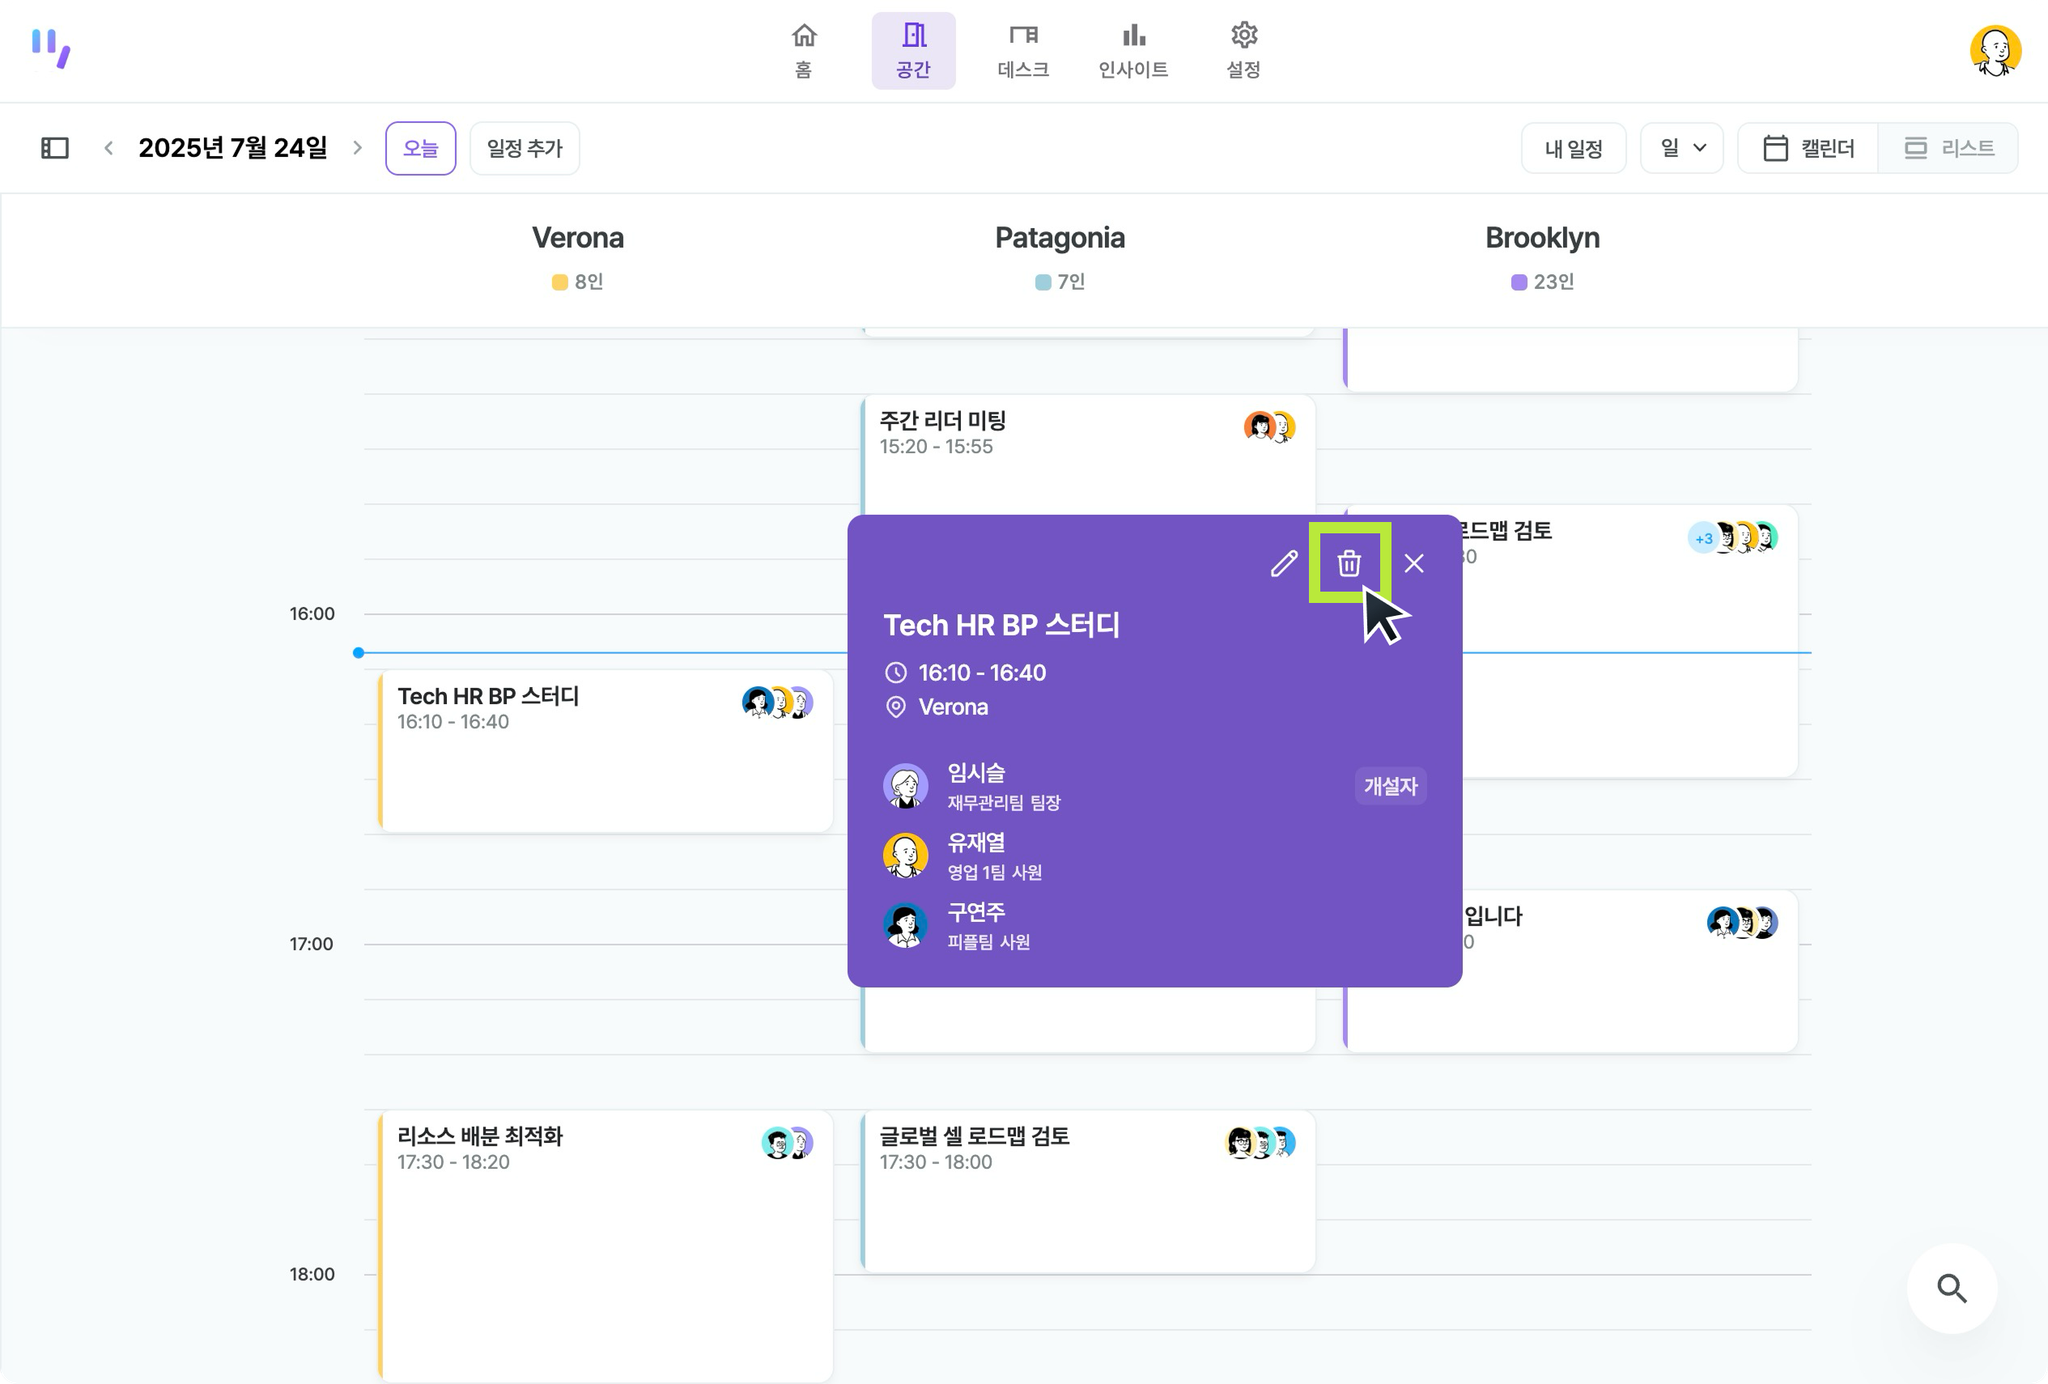The width and height of the screenshot is (2048, 1384).
Task: Click the 8인 capacity label under Verona
Action: 588,282
